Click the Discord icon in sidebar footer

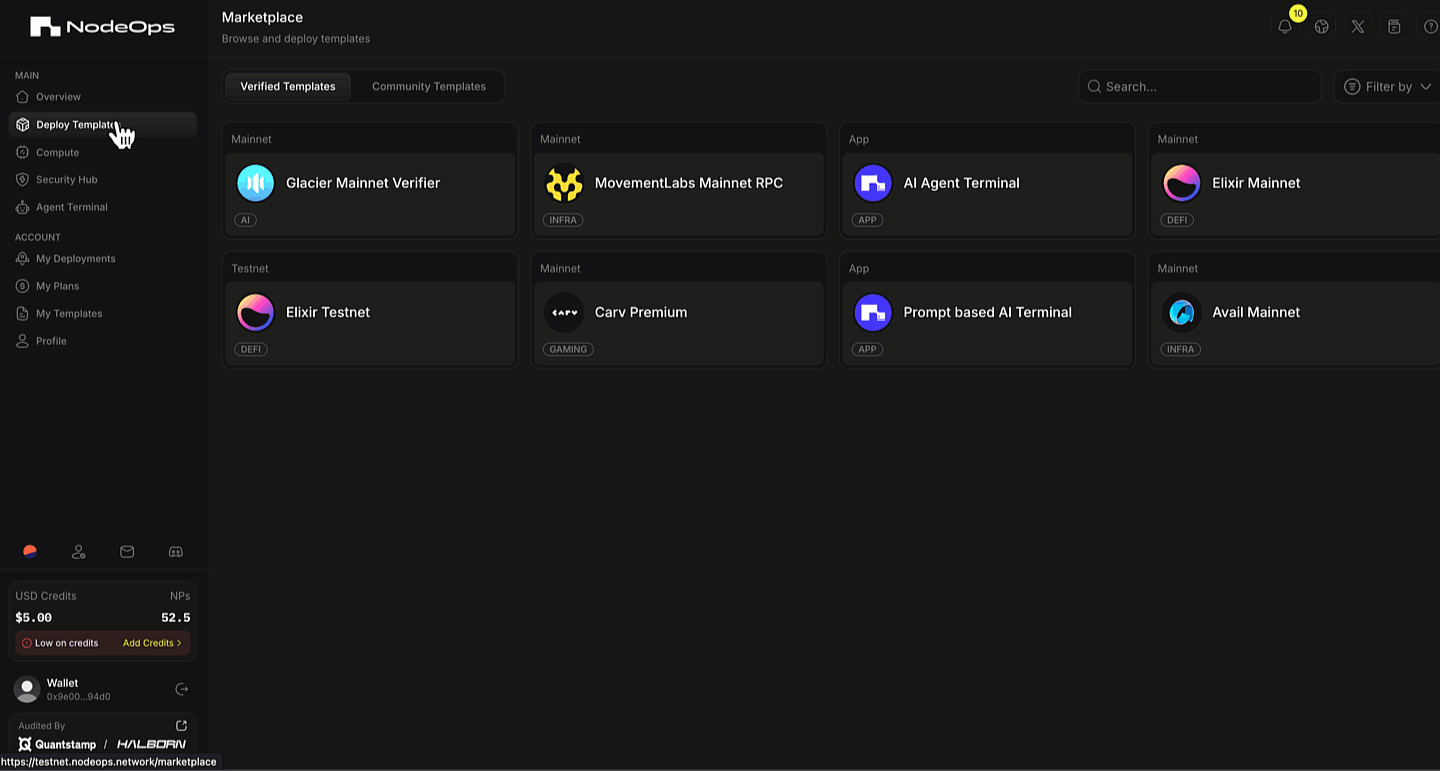(x=176, y=551)
